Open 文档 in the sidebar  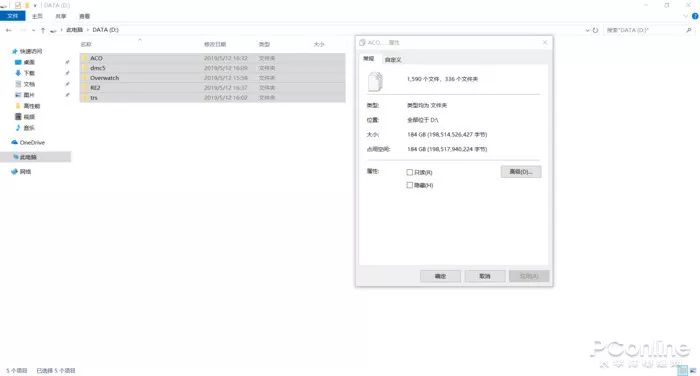coord(29,84)
